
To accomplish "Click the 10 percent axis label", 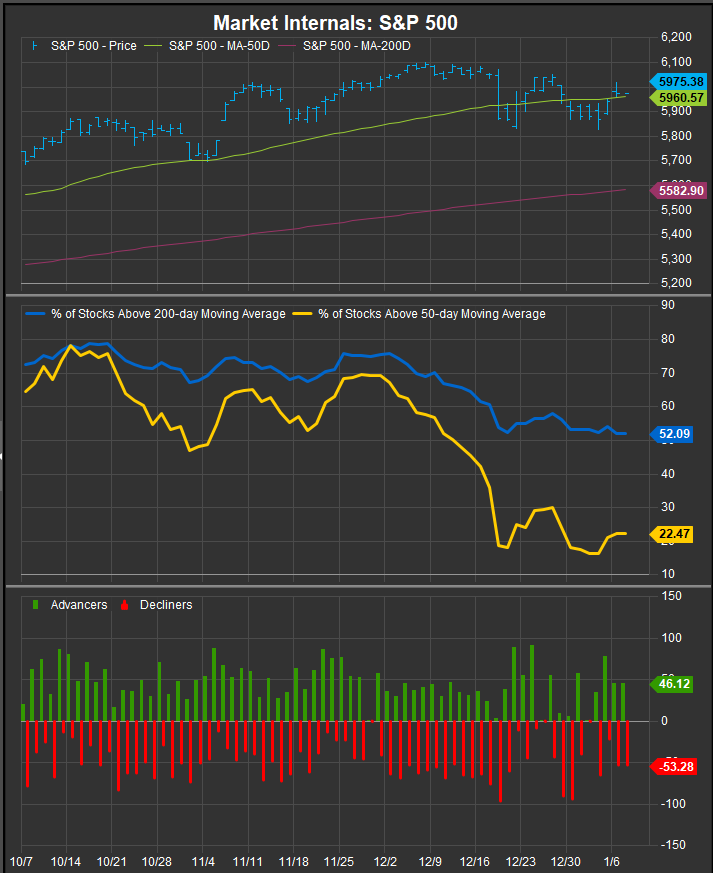I will click(x=667, y=573).
